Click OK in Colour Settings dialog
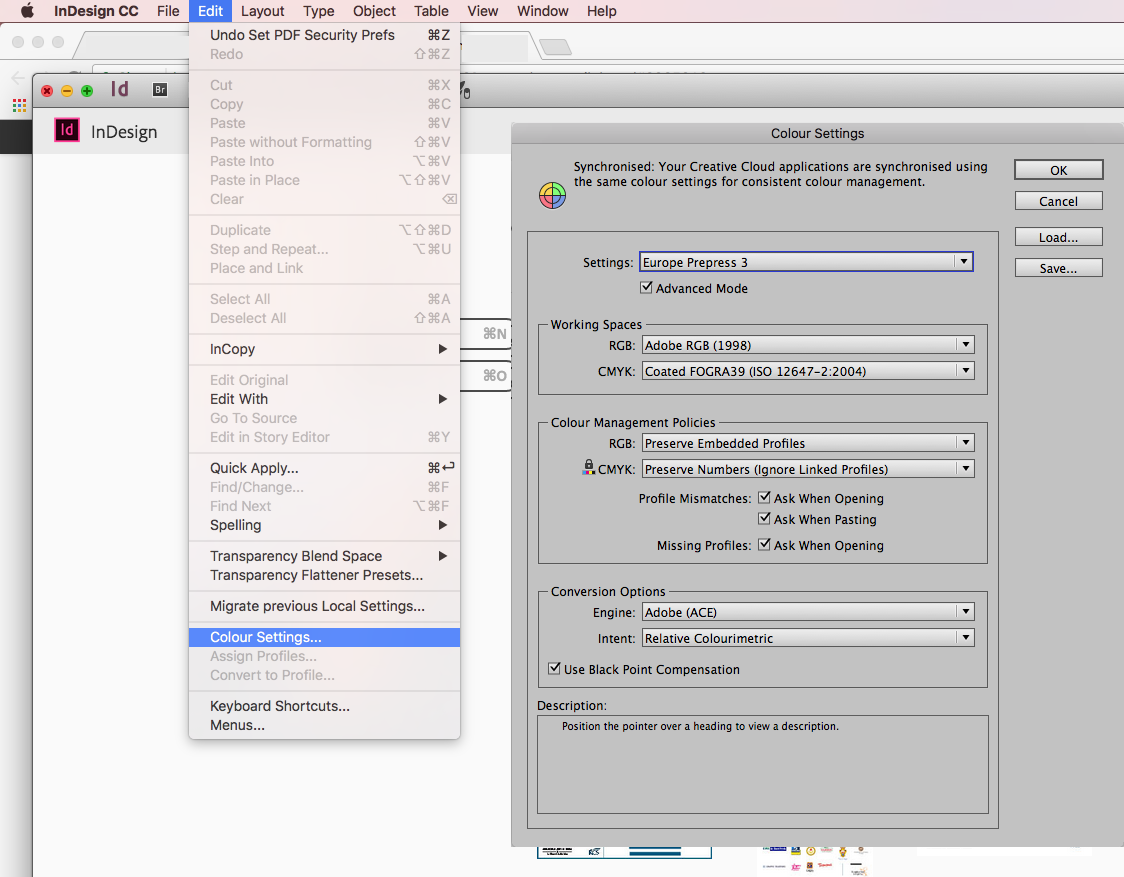Screen dimensions: 1124x877 click(1059, 170)
